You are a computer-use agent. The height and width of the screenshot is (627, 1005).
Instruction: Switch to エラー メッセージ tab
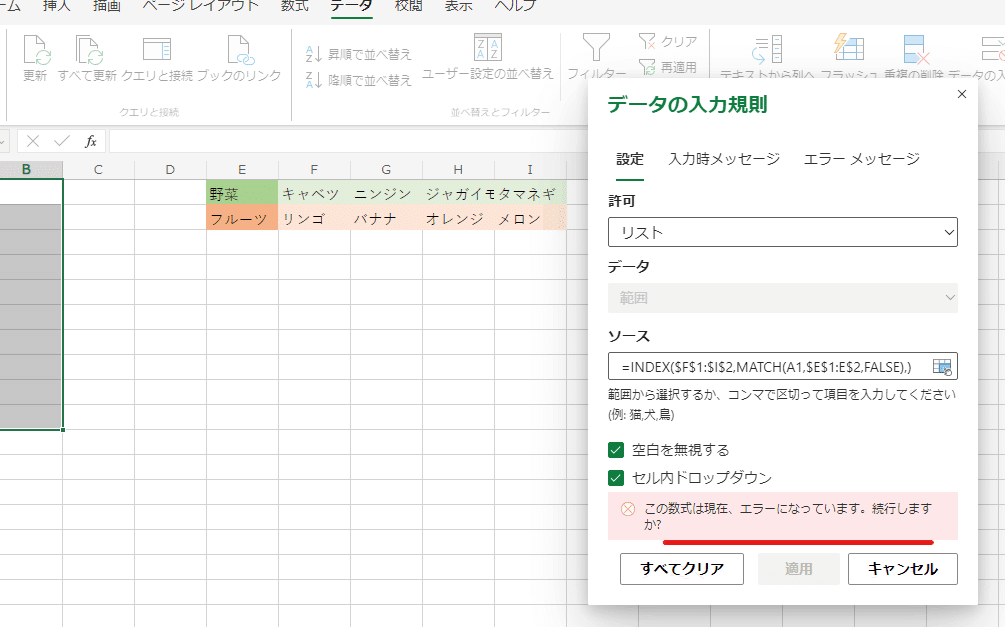(x=861, y=159)
